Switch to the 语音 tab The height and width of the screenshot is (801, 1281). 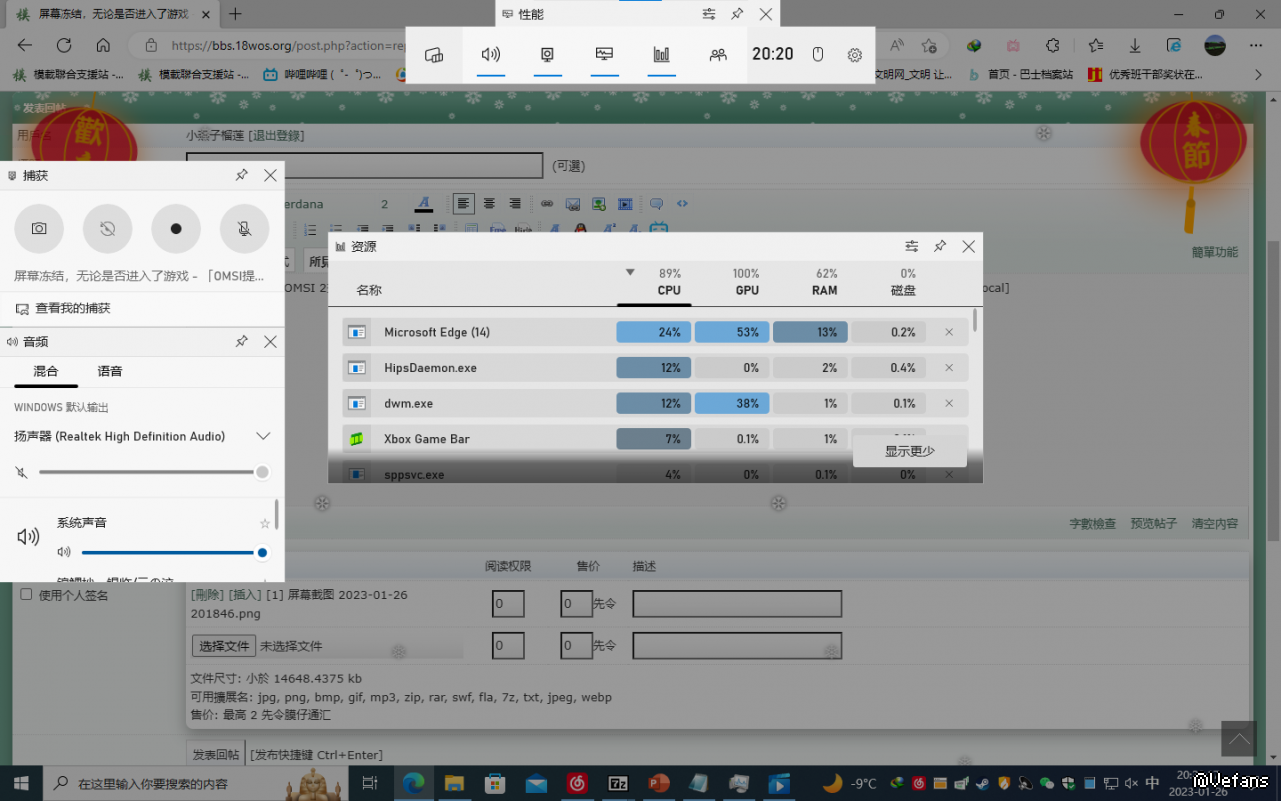(110, 371)
